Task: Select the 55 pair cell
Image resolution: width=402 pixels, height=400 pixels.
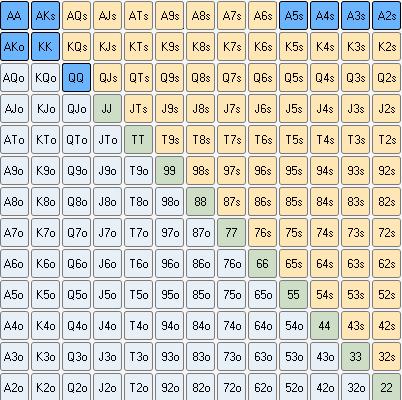Action: point(293,294)
